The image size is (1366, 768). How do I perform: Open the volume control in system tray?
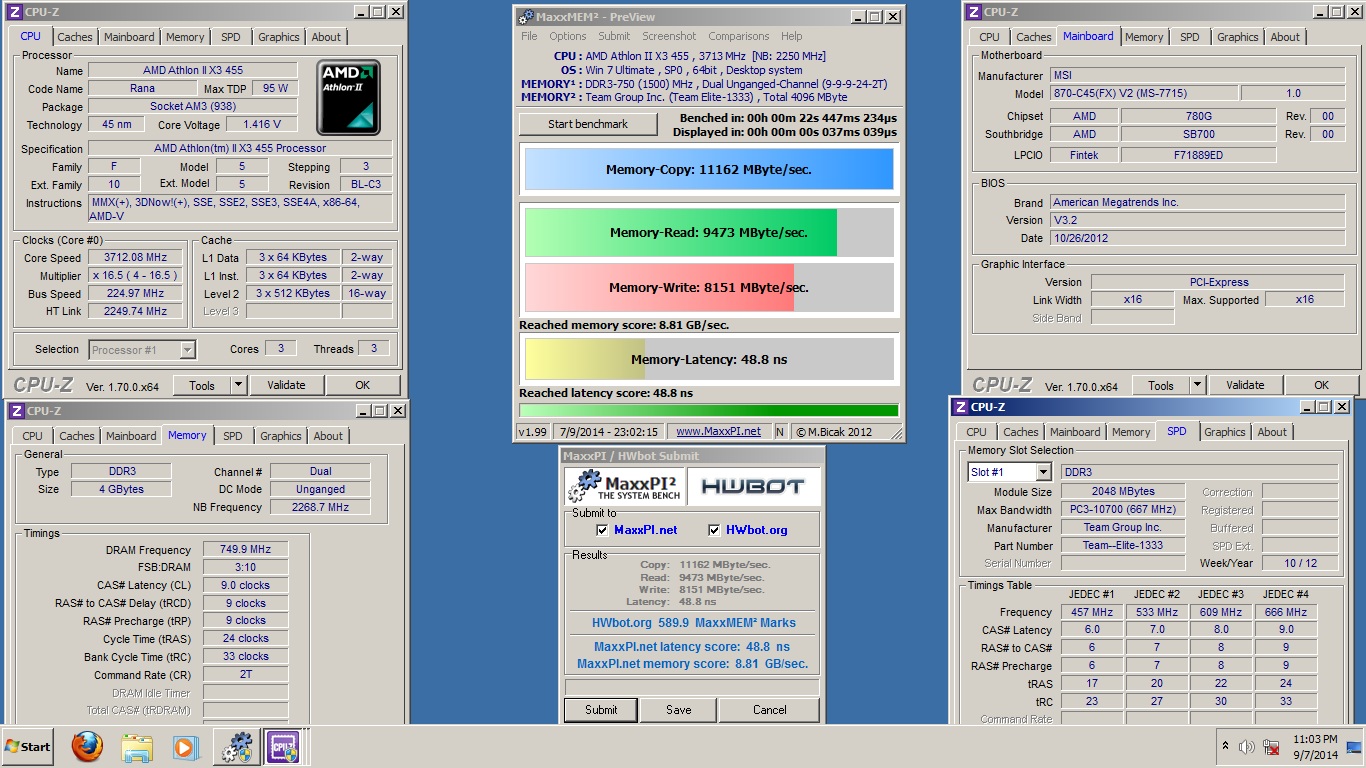click(x=1246, y=747)
